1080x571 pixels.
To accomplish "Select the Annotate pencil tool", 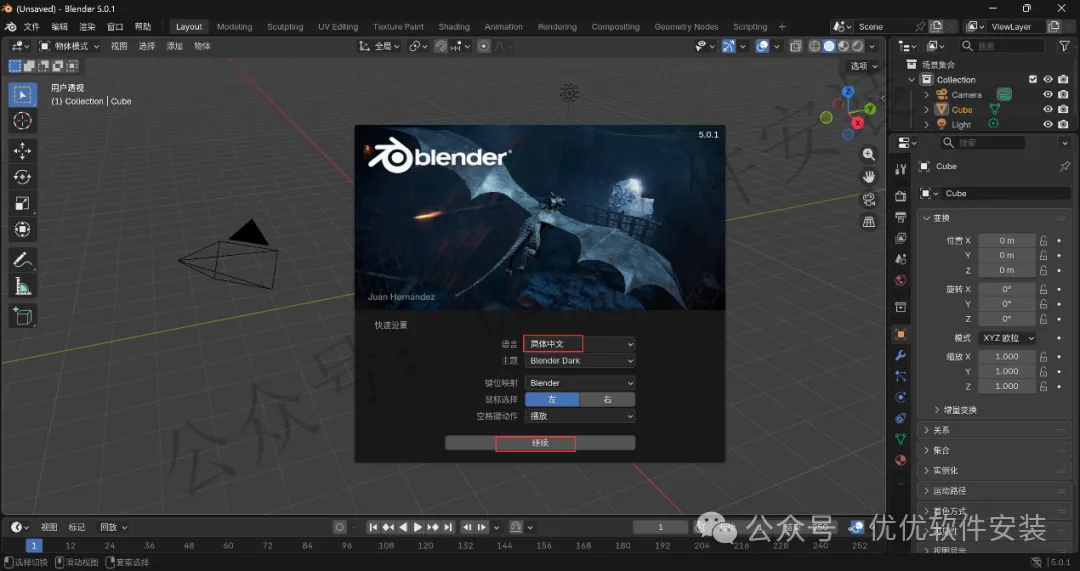I will pyautogui.click(x=23, y=260).
